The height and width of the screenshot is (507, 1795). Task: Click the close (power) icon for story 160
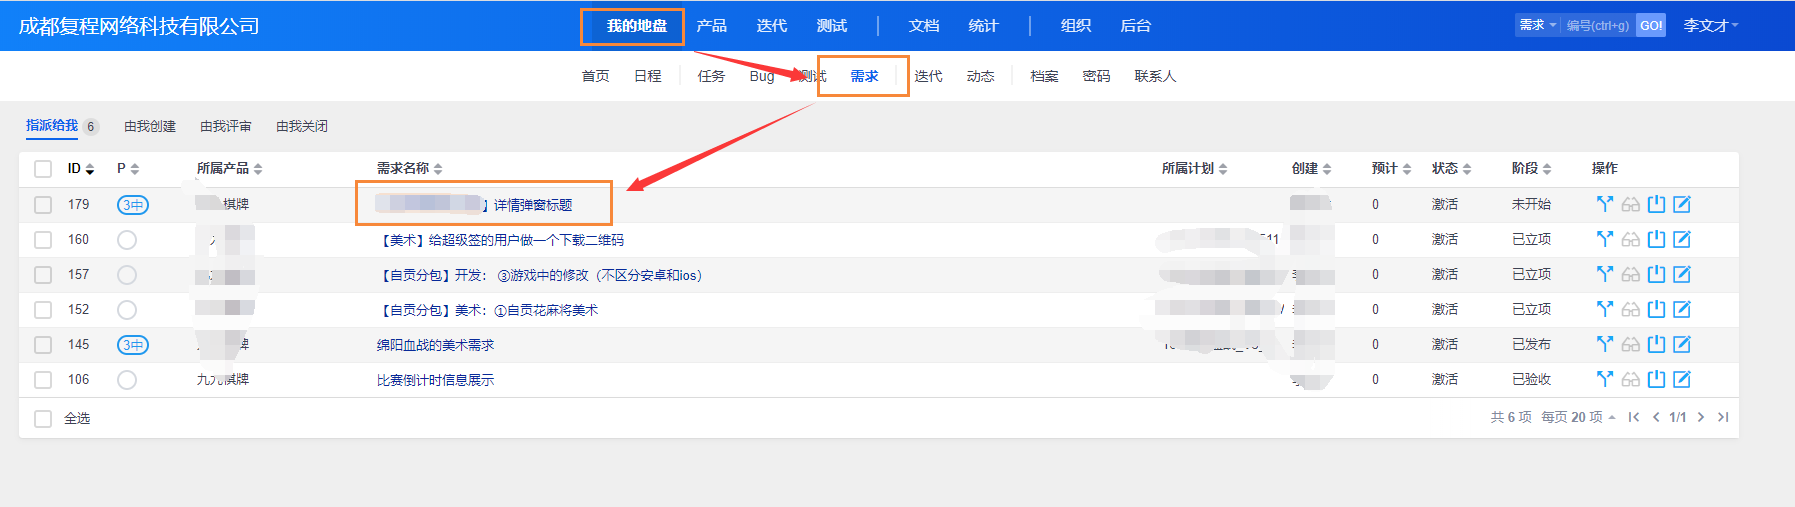pyautogui.click(x=1657, y=239)
